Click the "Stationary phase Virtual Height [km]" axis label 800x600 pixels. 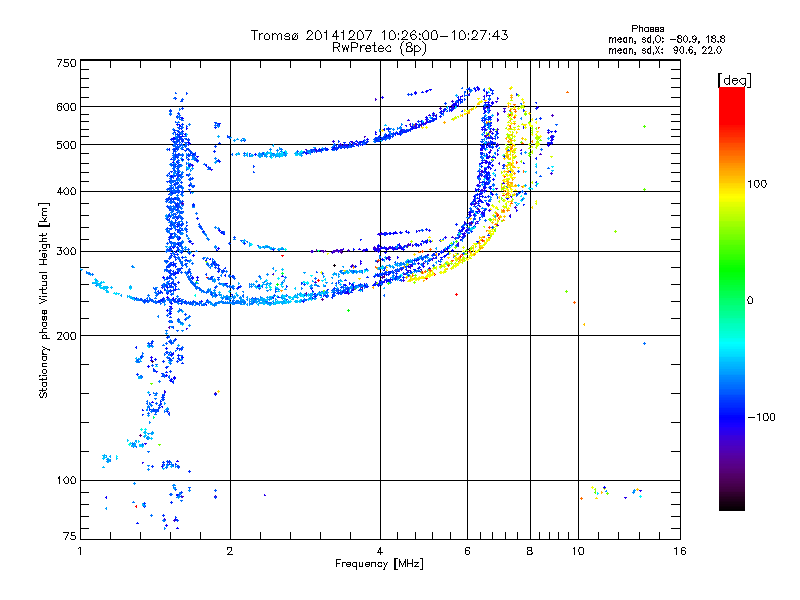pos(44,300)
